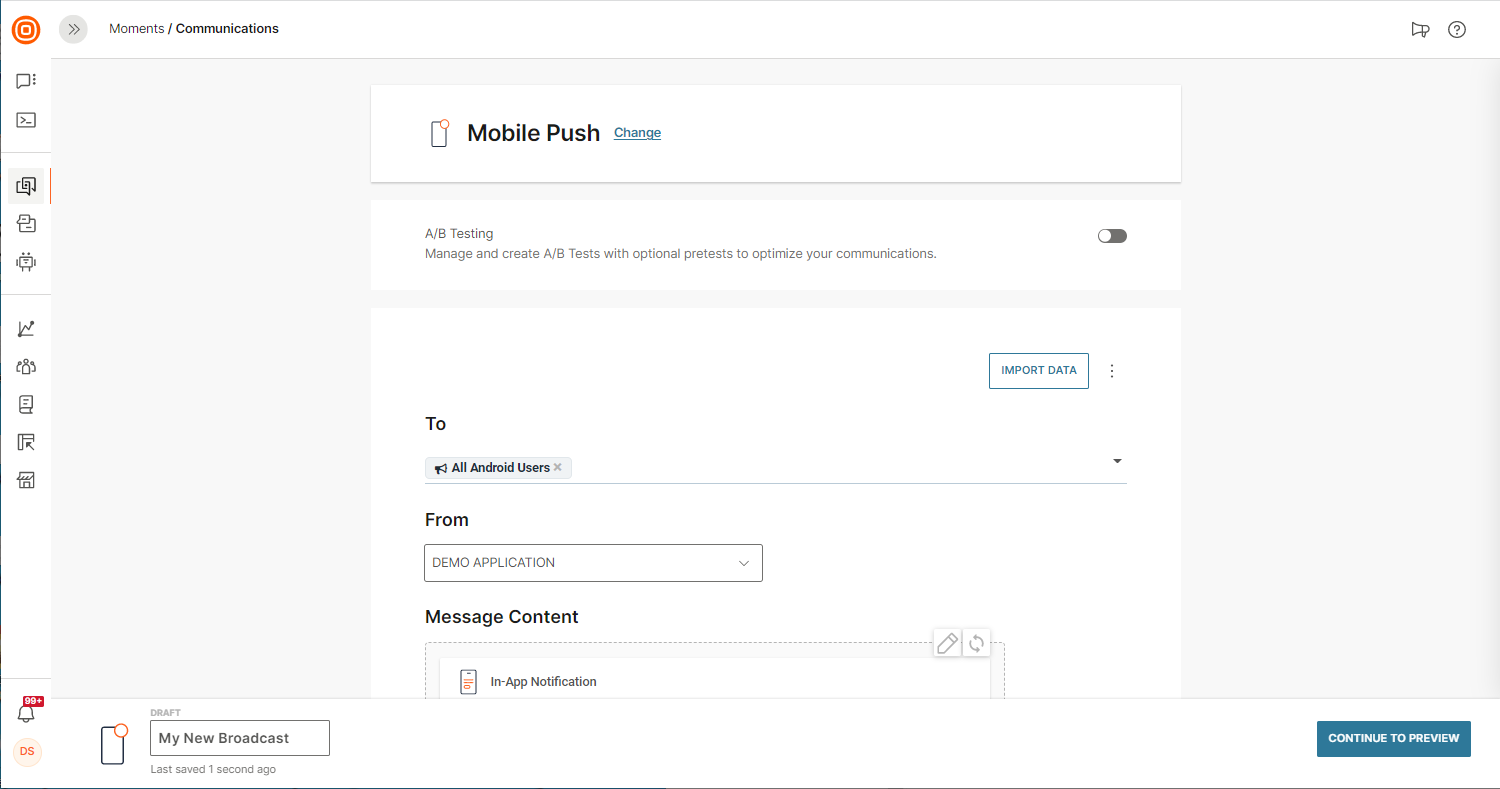Open the developer console icon in sidebar

pyautogui.click(x=26, y=120)
